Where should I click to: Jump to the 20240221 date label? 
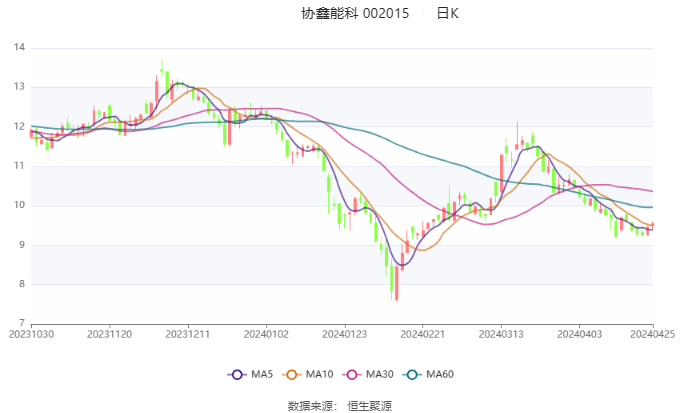420,335
